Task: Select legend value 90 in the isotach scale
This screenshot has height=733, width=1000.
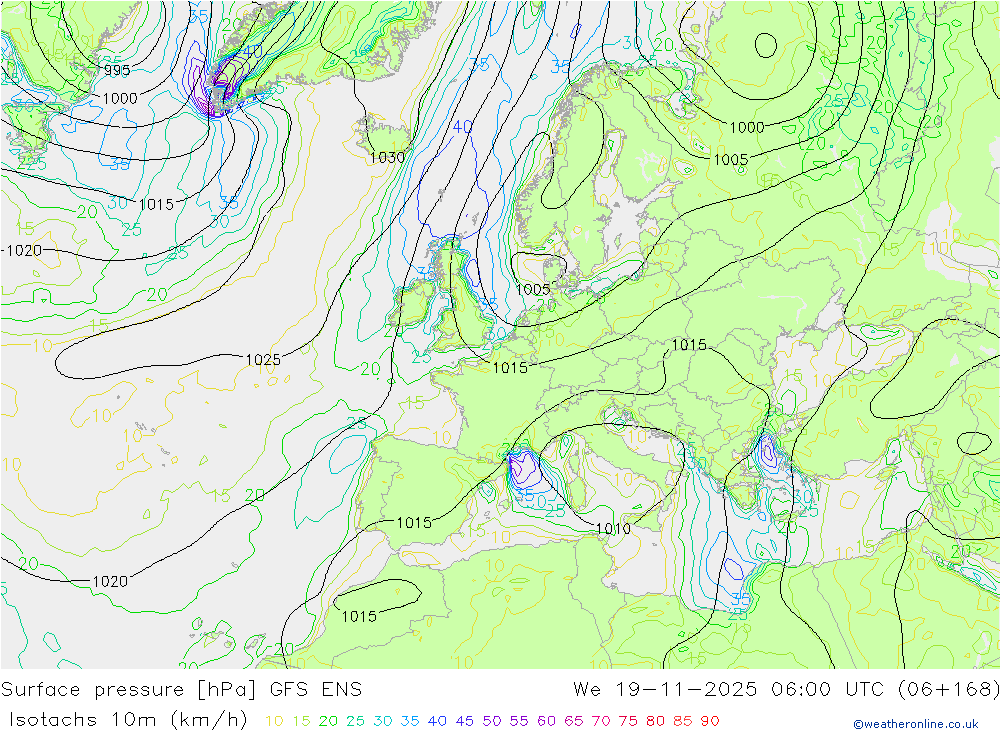Action: pos(710,722)
